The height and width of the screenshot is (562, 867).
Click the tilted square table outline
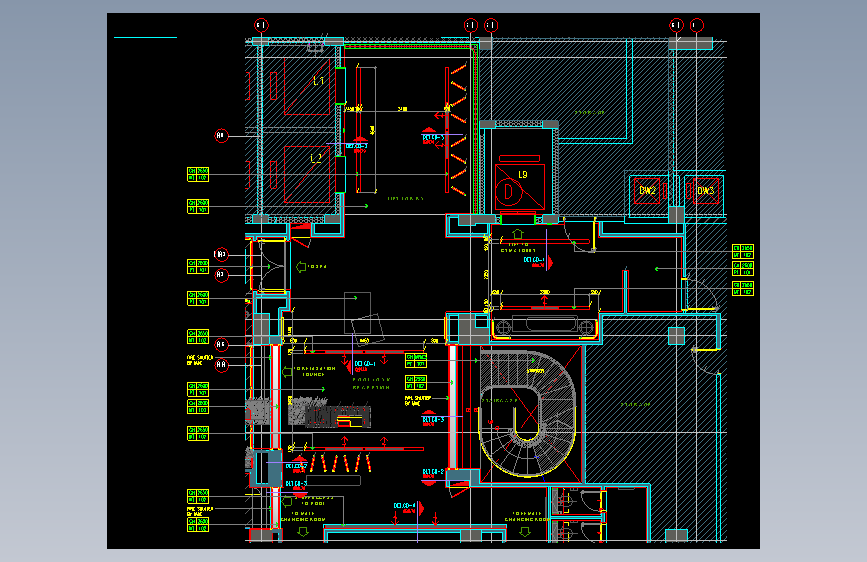367,330
